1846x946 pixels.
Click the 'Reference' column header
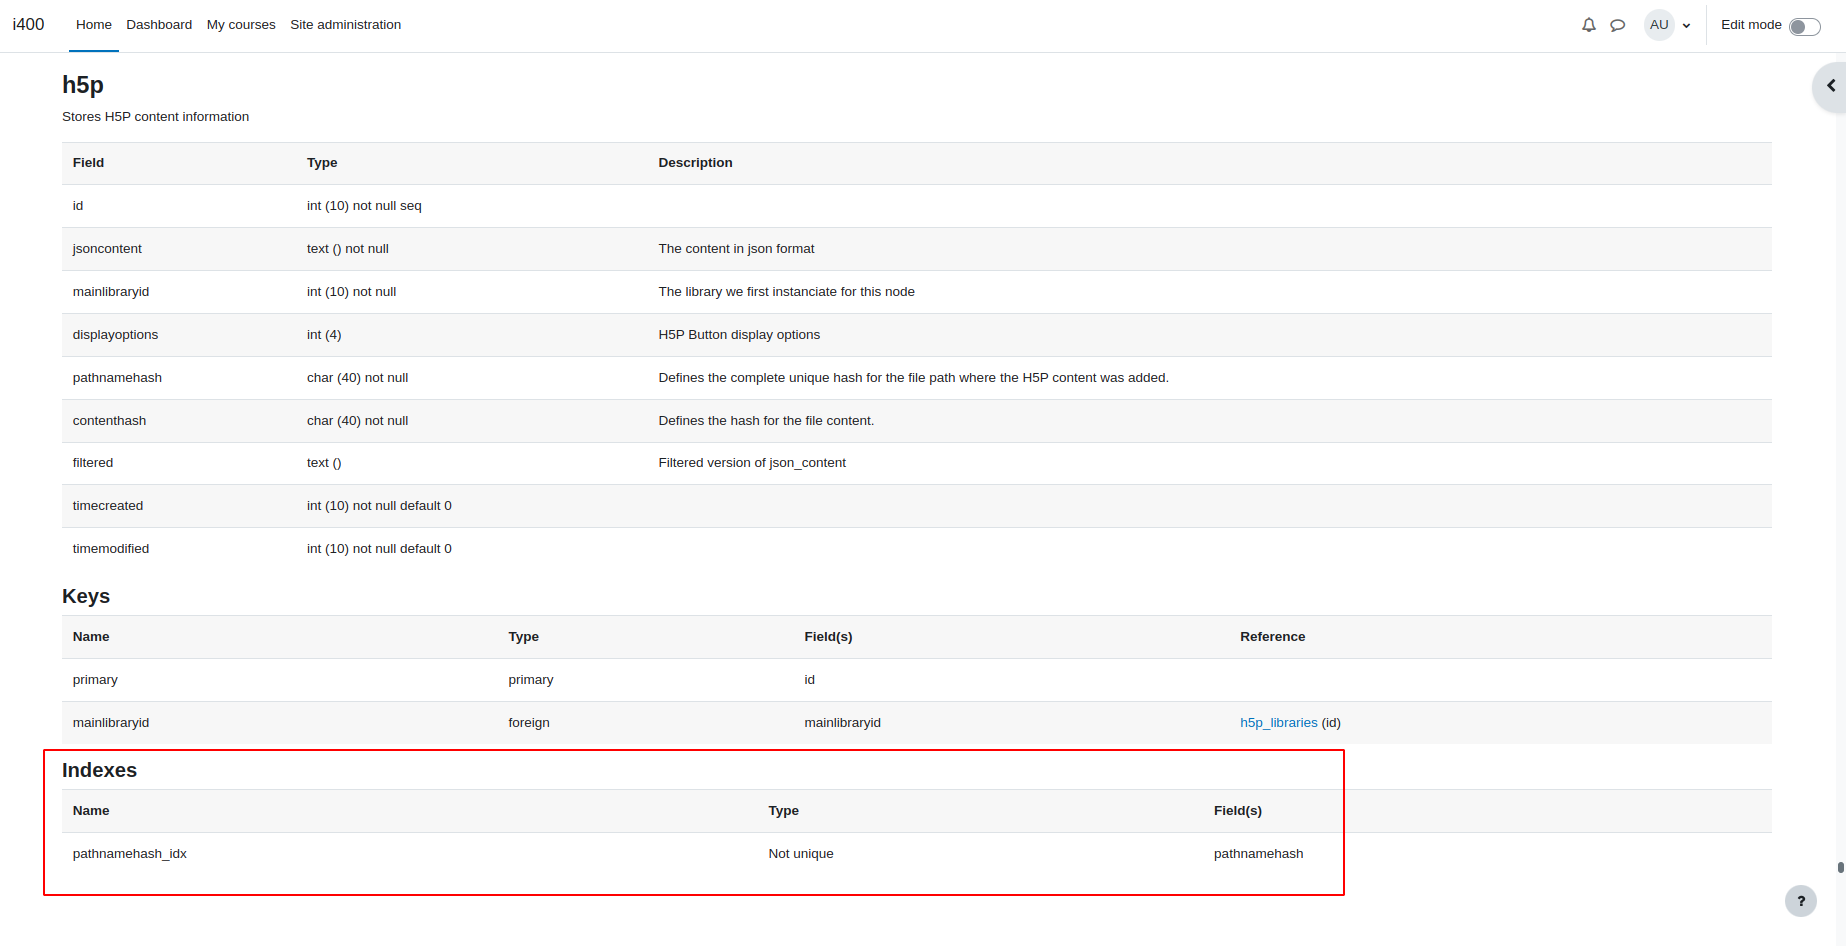tap(1272, 637)
